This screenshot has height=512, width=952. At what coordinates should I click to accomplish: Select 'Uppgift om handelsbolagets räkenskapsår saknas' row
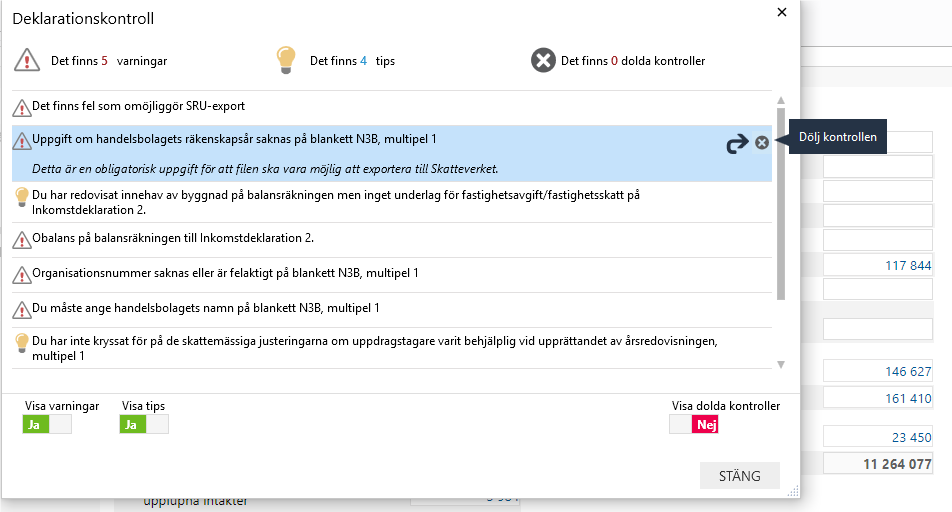pyautogui.click(x=392, y=154)
